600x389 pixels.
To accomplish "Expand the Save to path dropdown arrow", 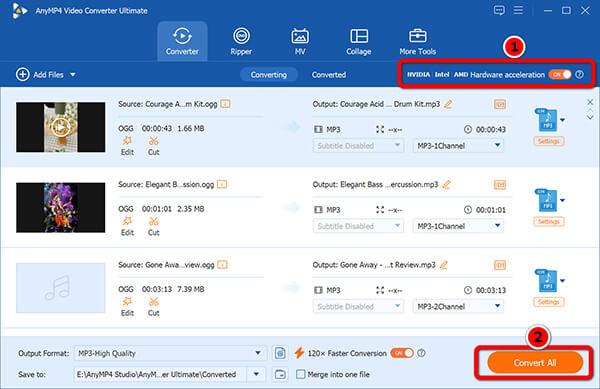I will click(256, 374).
